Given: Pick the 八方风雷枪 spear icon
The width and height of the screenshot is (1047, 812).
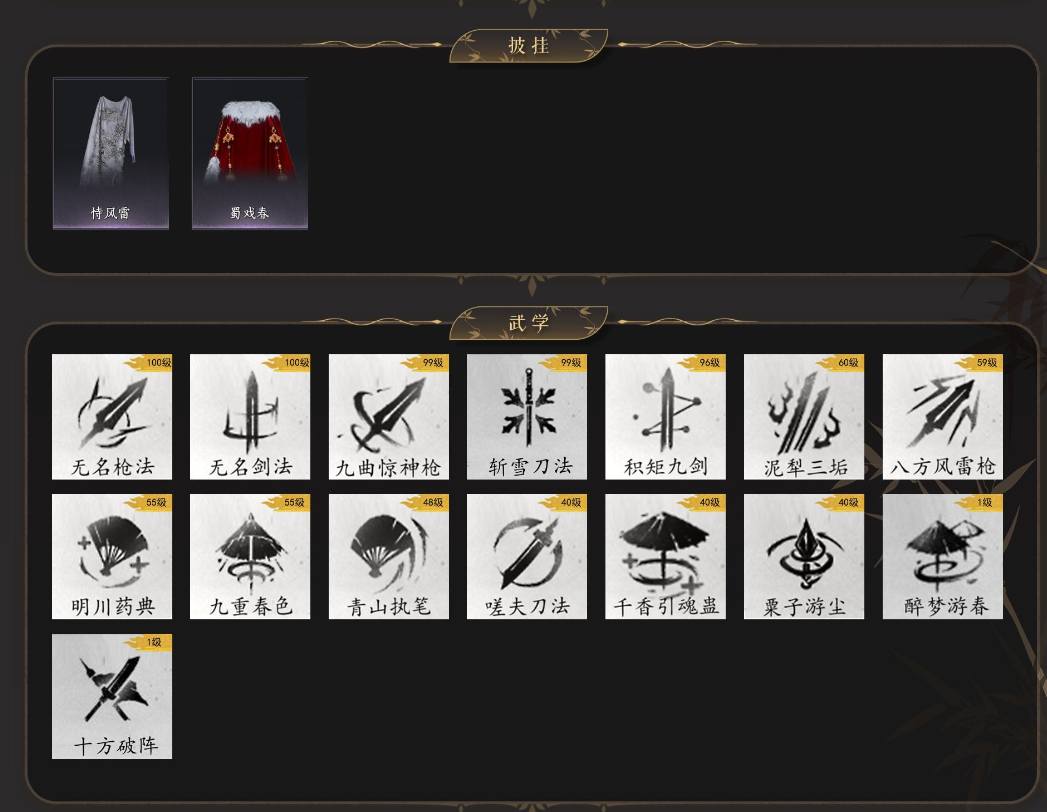Looking at the screenshot, I should (943, 417).
